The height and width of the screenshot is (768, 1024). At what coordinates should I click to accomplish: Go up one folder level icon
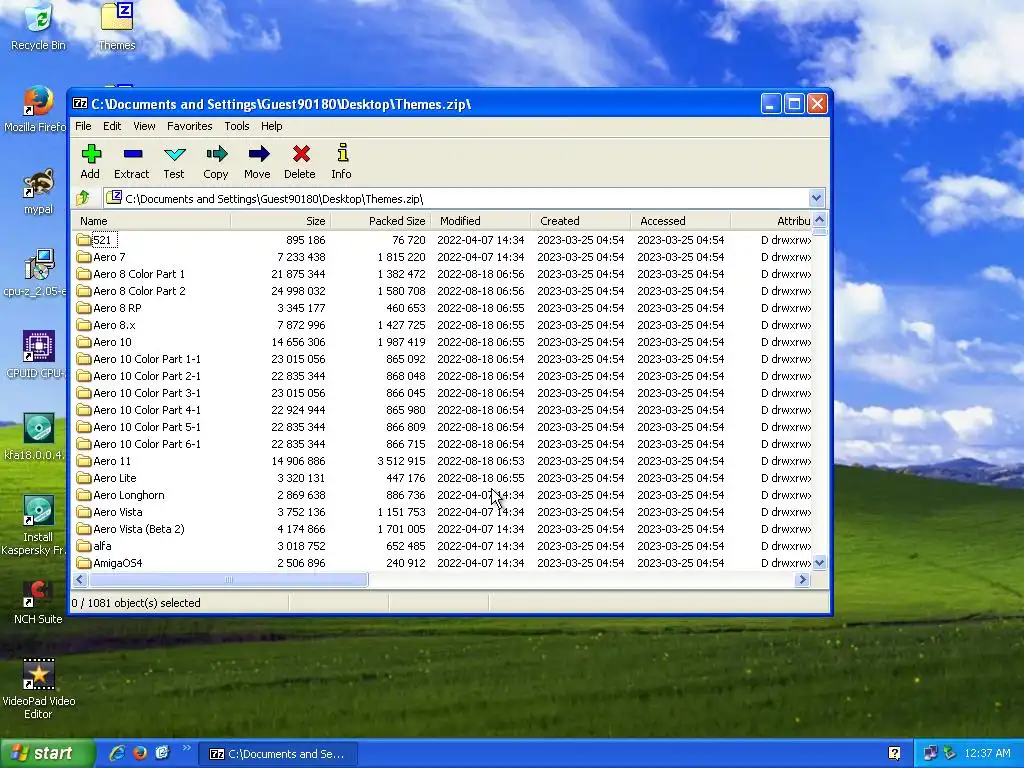click(83, 198)
